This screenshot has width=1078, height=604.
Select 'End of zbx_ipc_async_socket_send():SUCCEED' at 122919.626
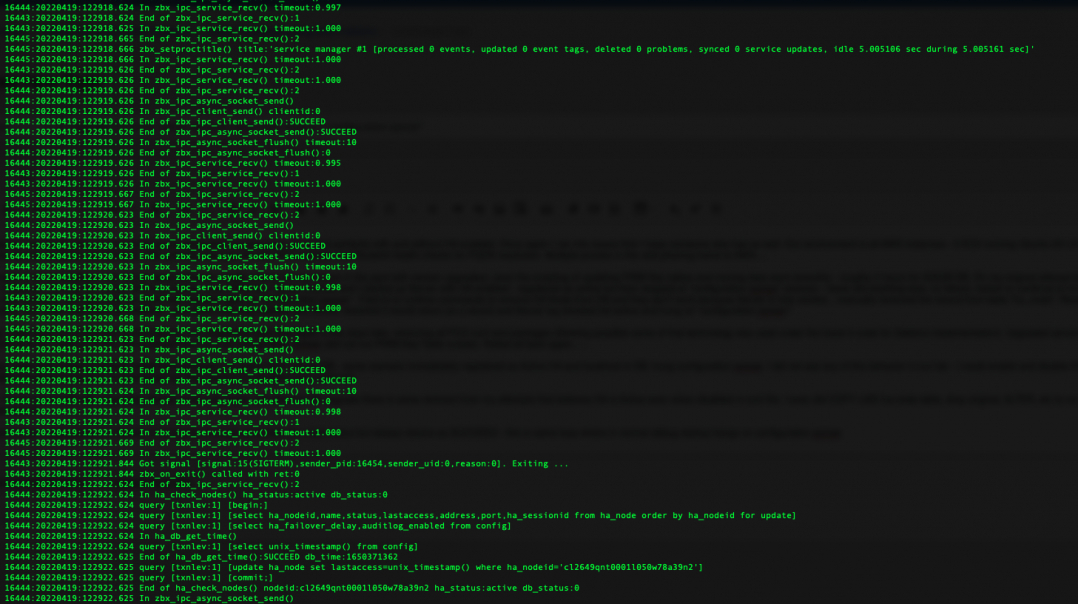pos(180,132)
